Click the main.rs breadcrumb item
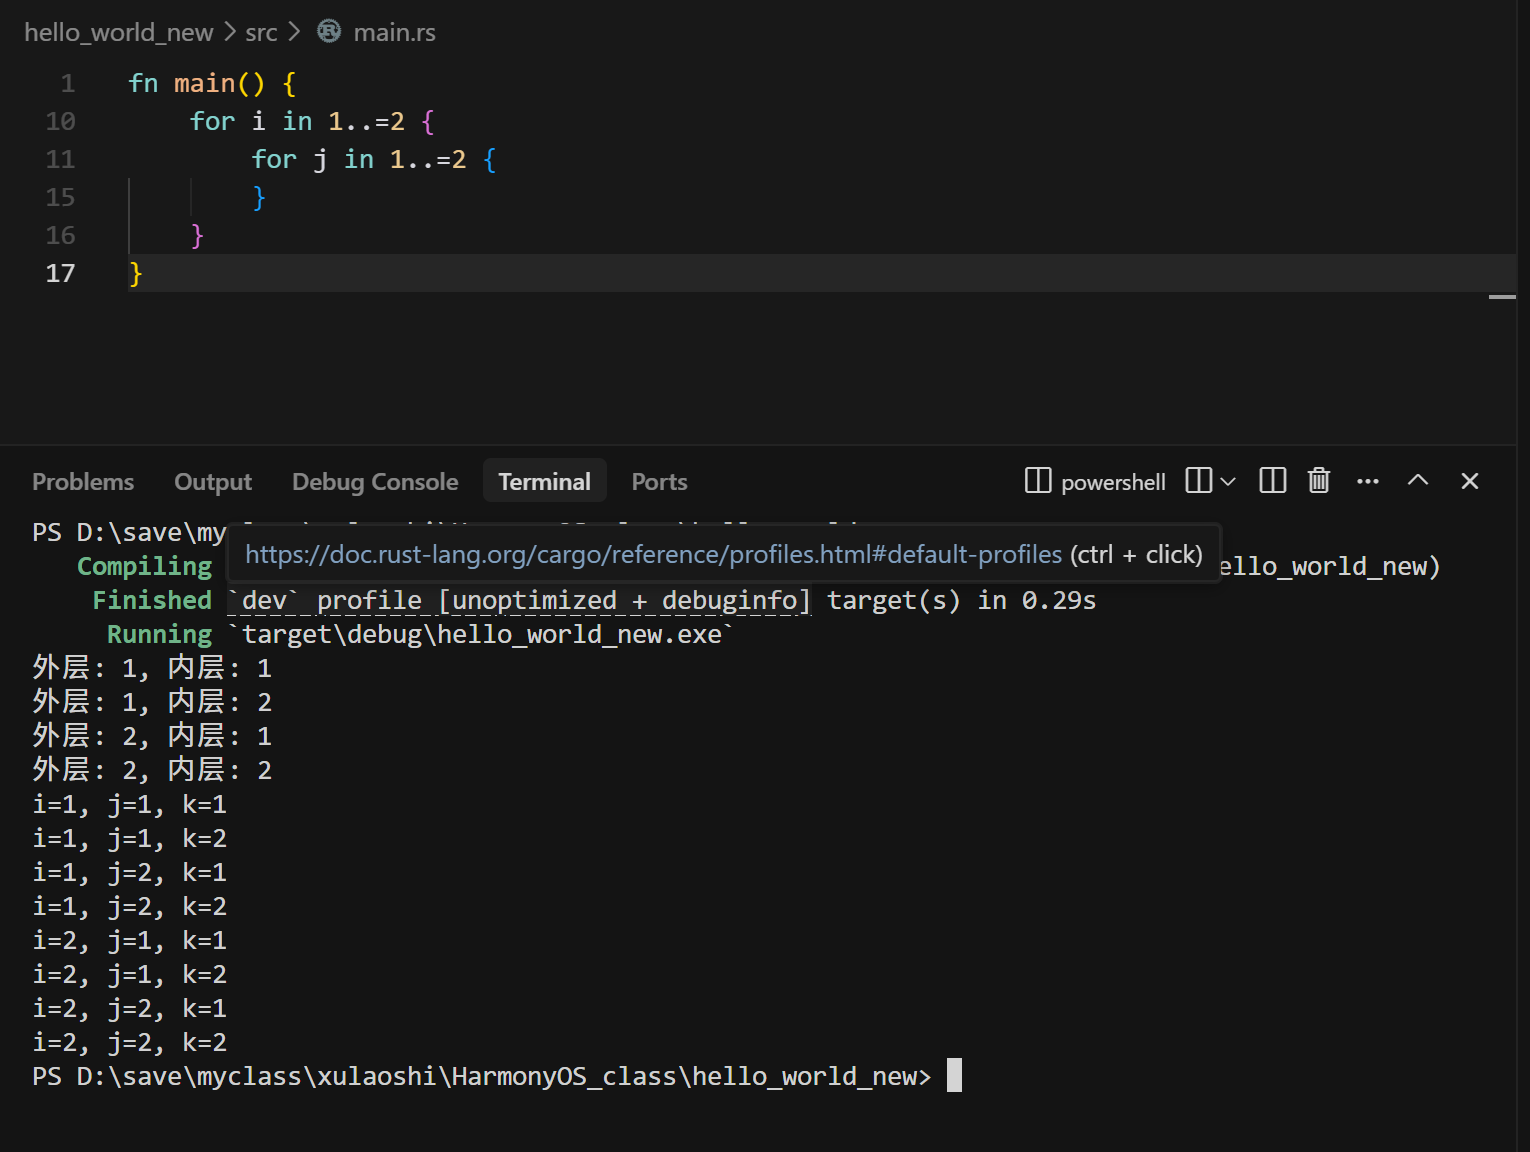Screen dimensions: 1530x1152 coord(394,32)
